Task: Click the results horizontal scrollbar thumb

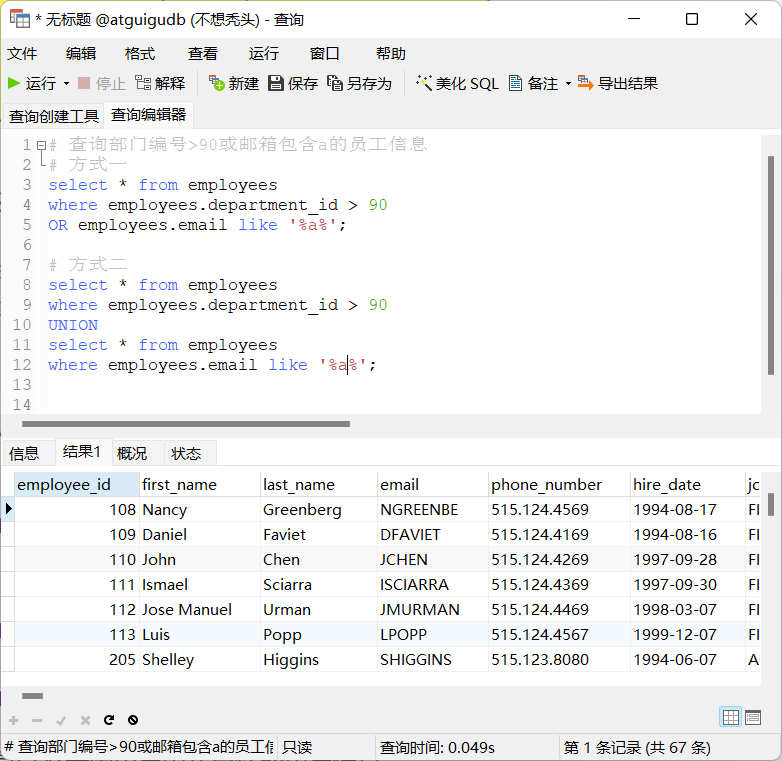Action: [x=32, y=696]
